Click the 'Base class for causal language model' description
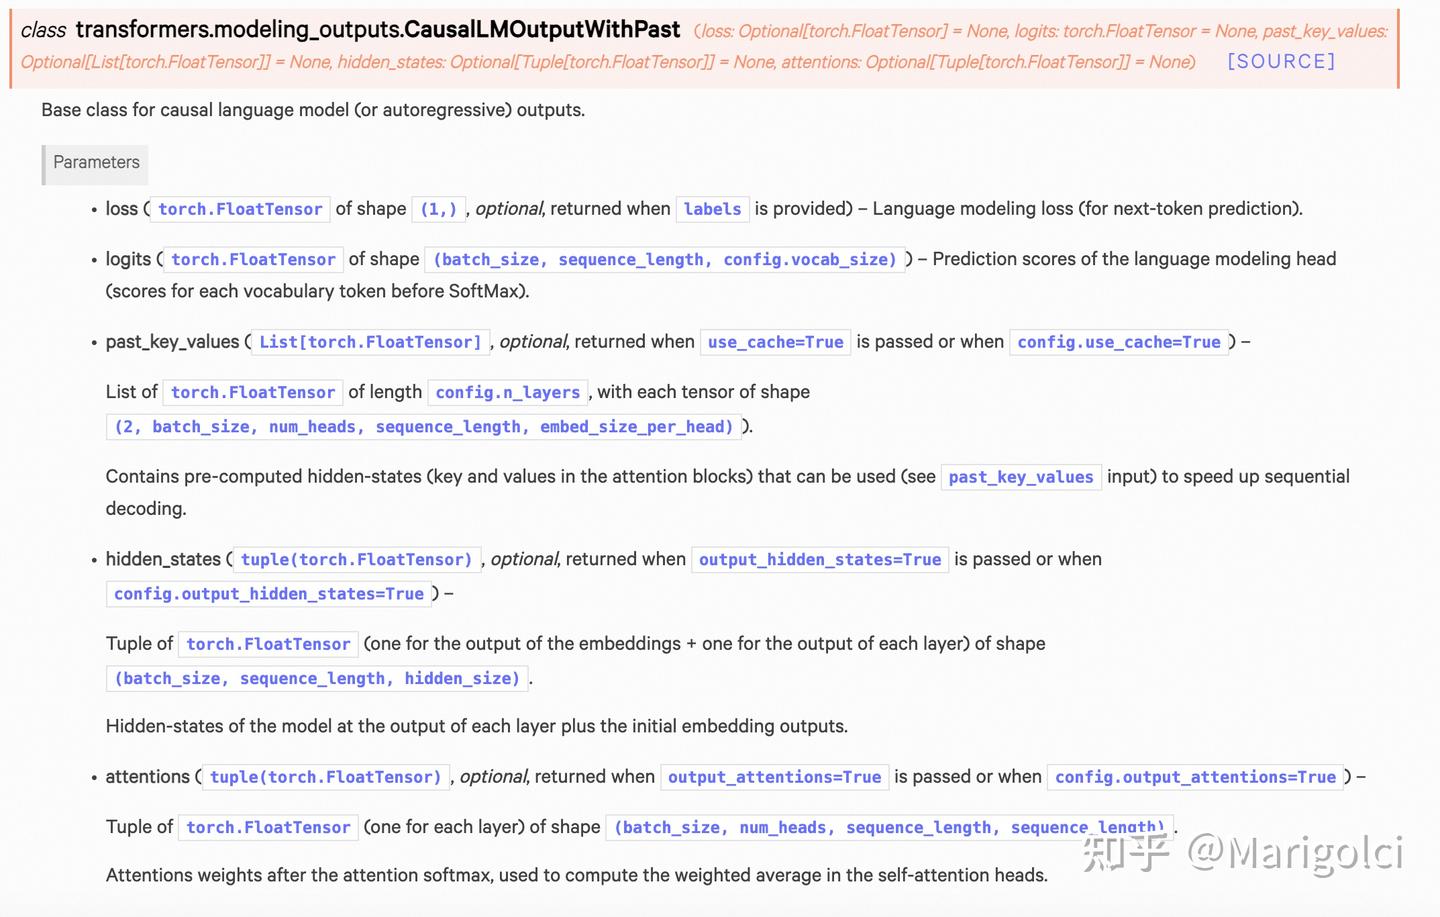Screen dimensions: 1440x917 point(313,110)
